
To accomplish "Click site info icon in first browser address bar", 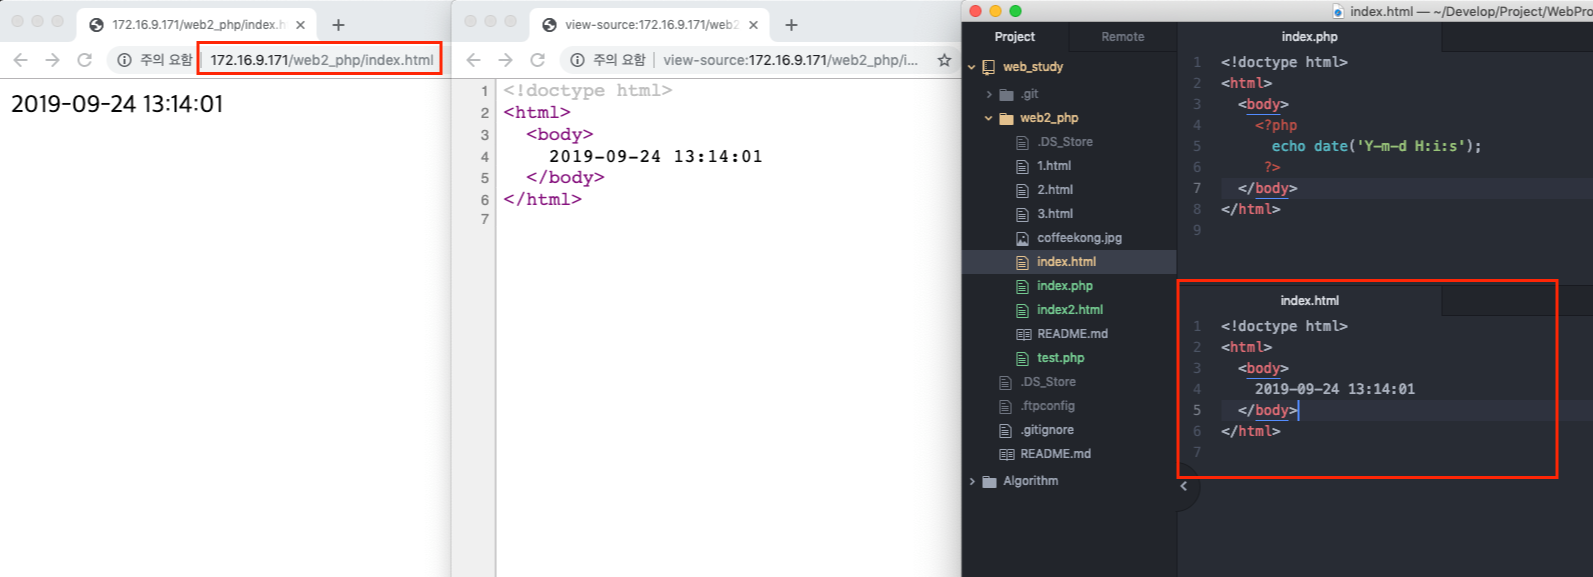I will coord(124,60).
